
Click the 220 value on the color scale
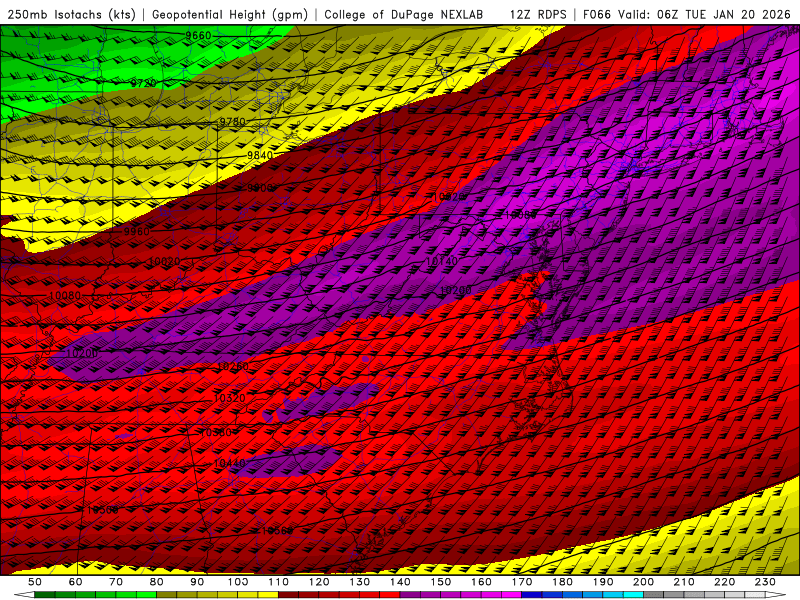point(724,582)
